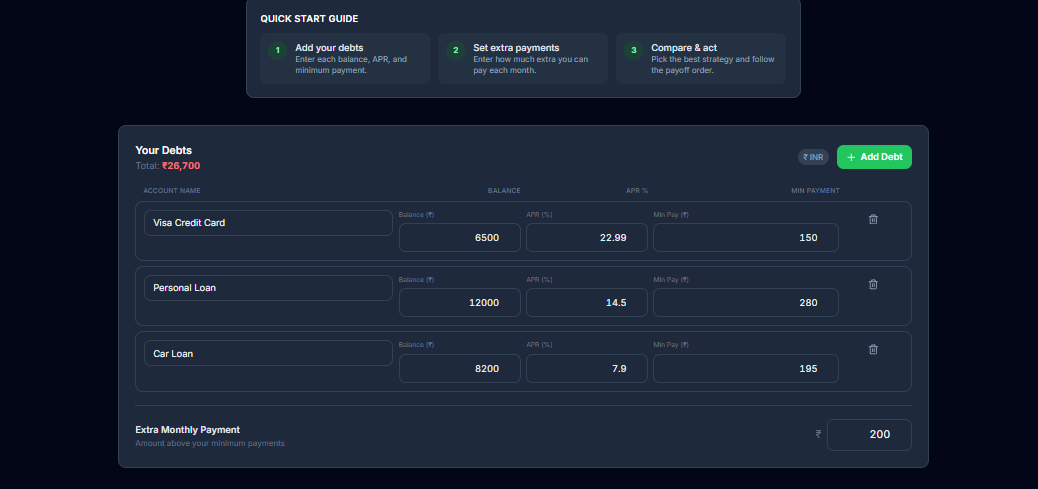Edit the extra monthly payment amount 200
1038x489 pixels.
coord(868,435)
